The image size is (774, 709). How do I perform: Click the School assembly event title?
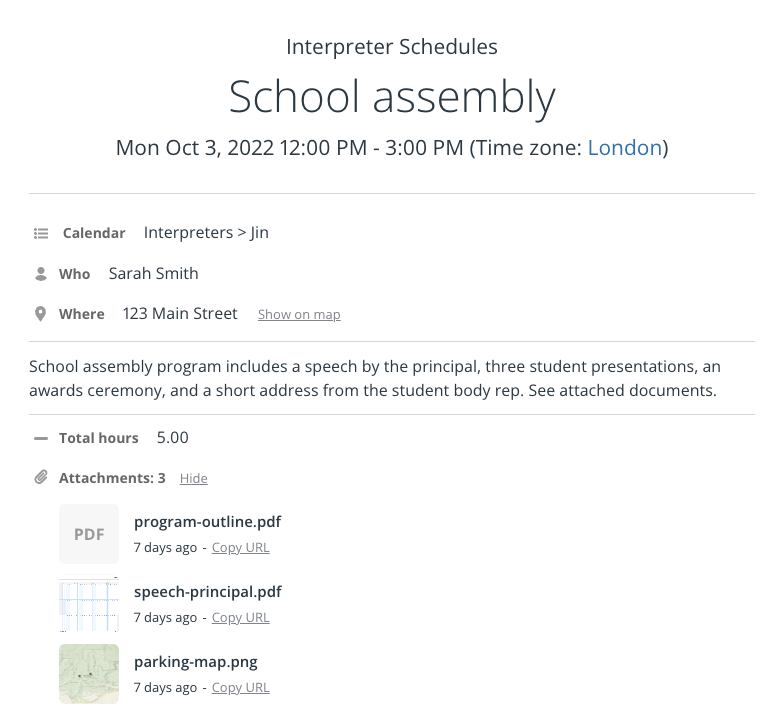pyautogui.click(x=392, y=97)
